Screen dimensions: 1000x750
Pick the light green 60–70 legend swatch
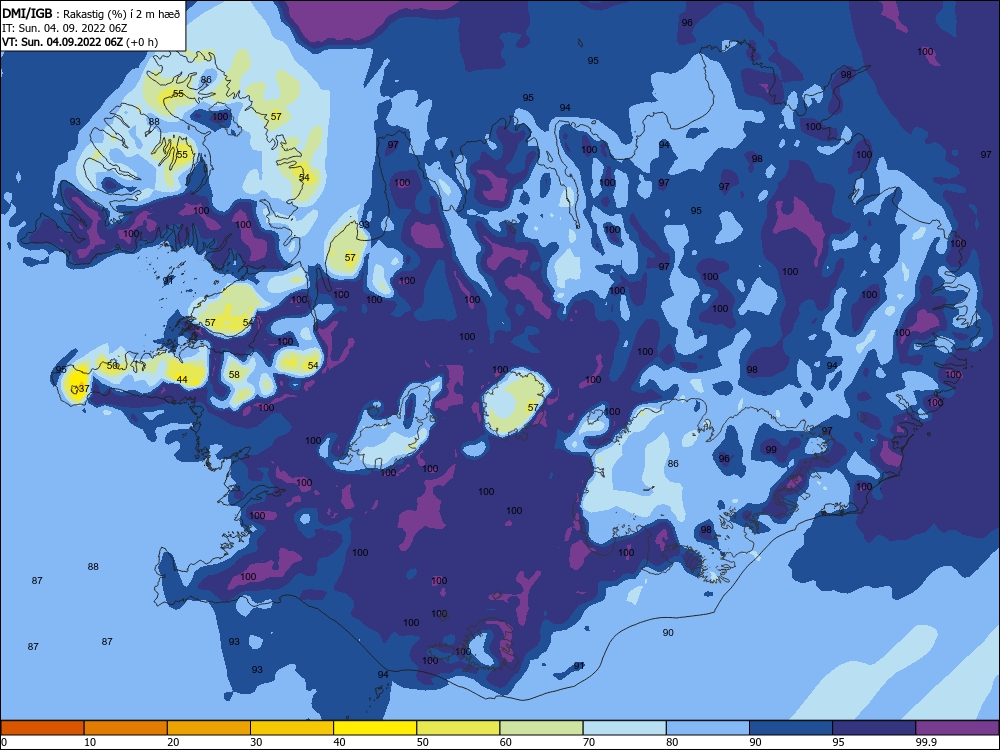[x=541, y=728]
